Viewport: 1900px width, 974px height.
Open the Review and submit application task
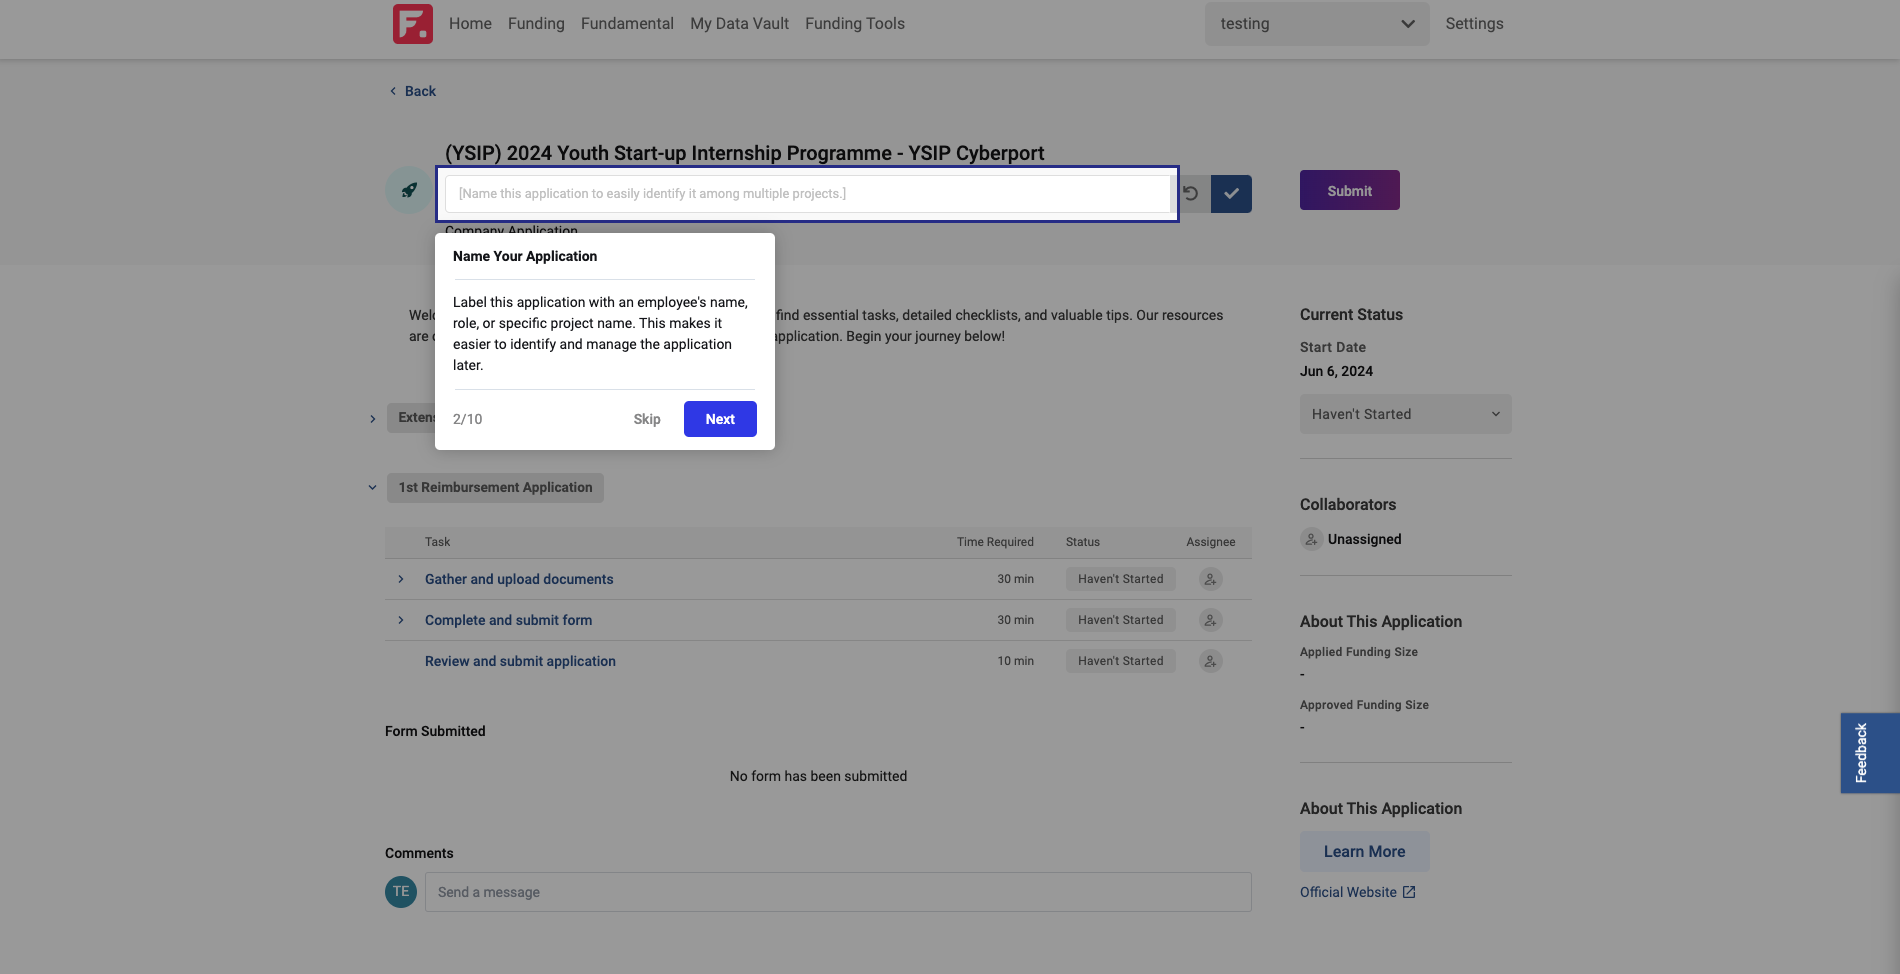tap(520, 661)
